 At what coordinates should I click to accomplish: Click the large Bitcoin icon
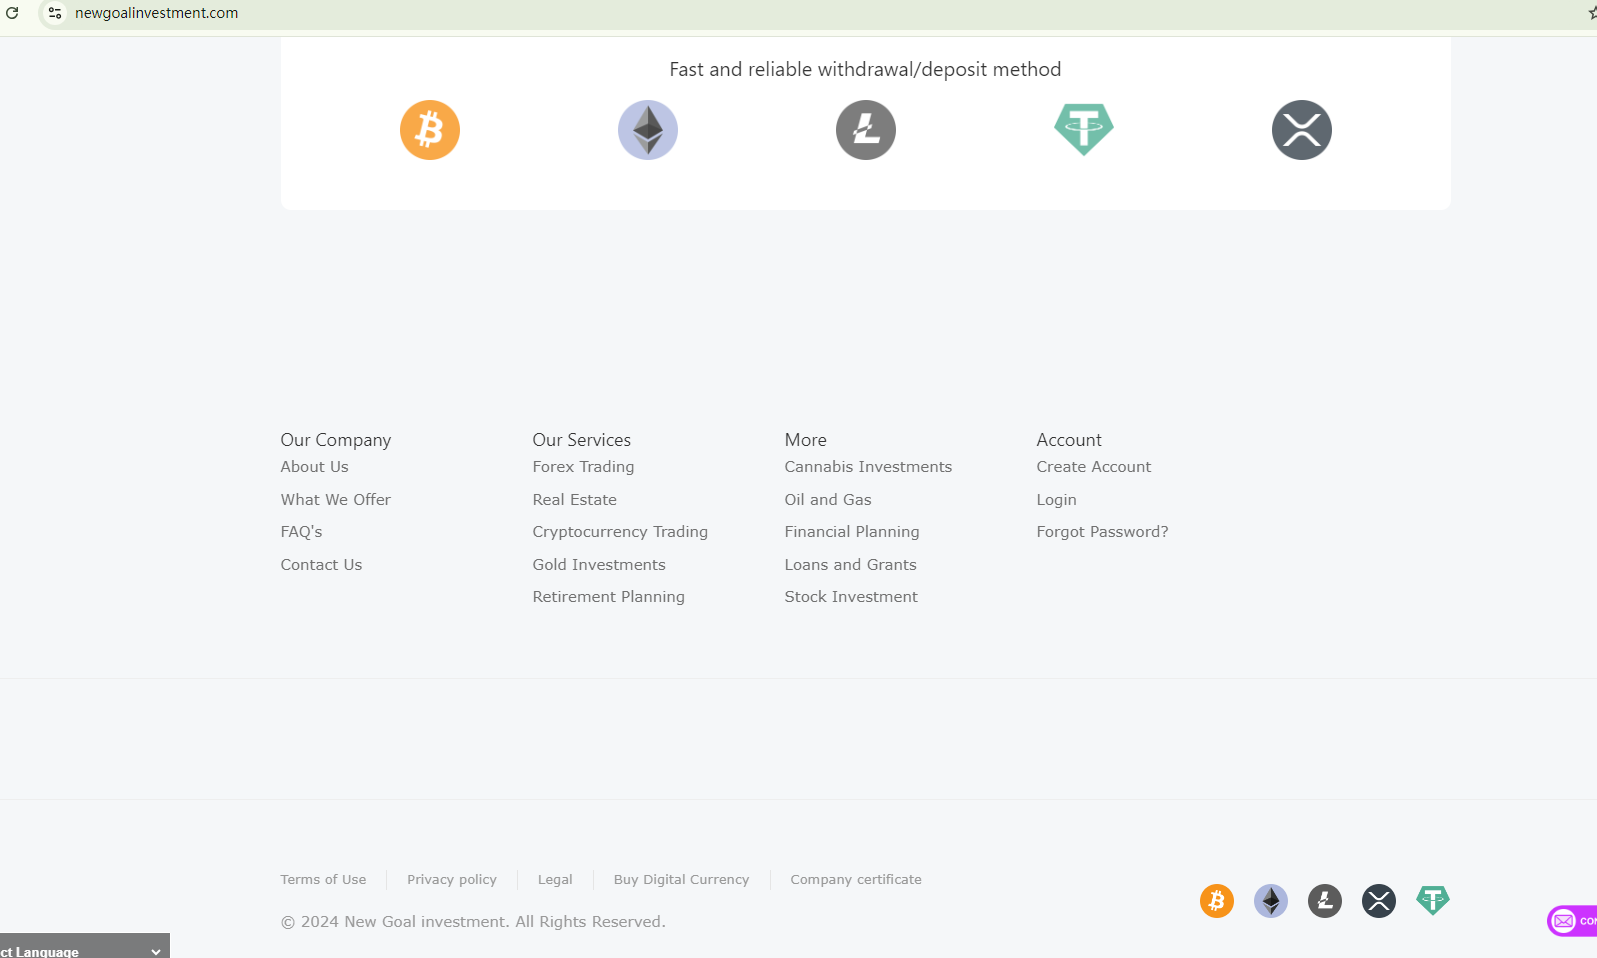430,130
